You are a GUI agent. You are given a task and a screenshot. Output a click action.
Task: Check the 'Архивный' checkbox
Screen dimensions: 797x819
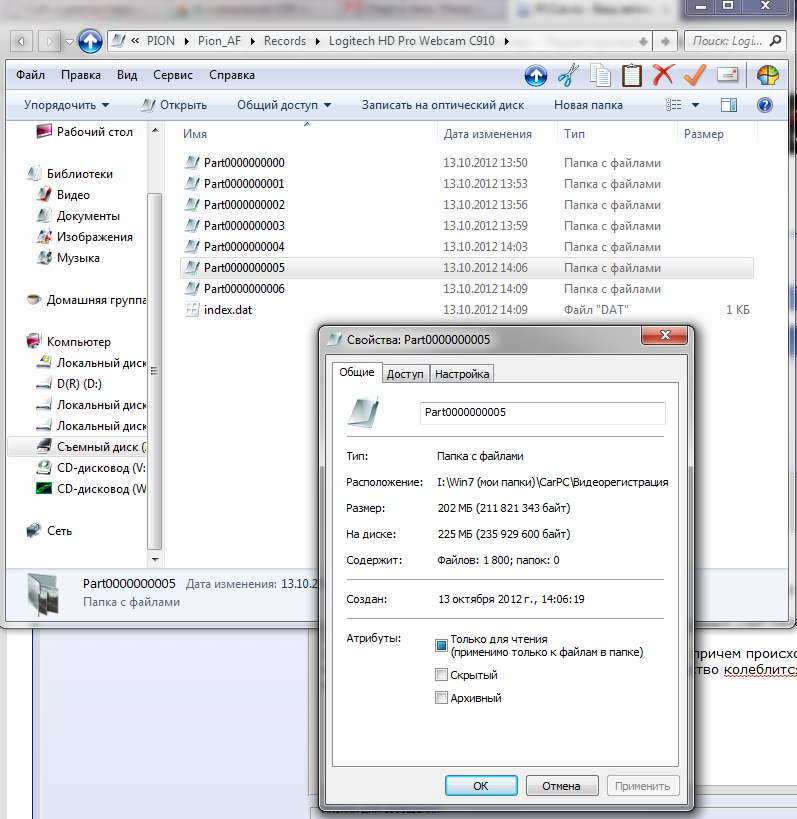point(441,698)
